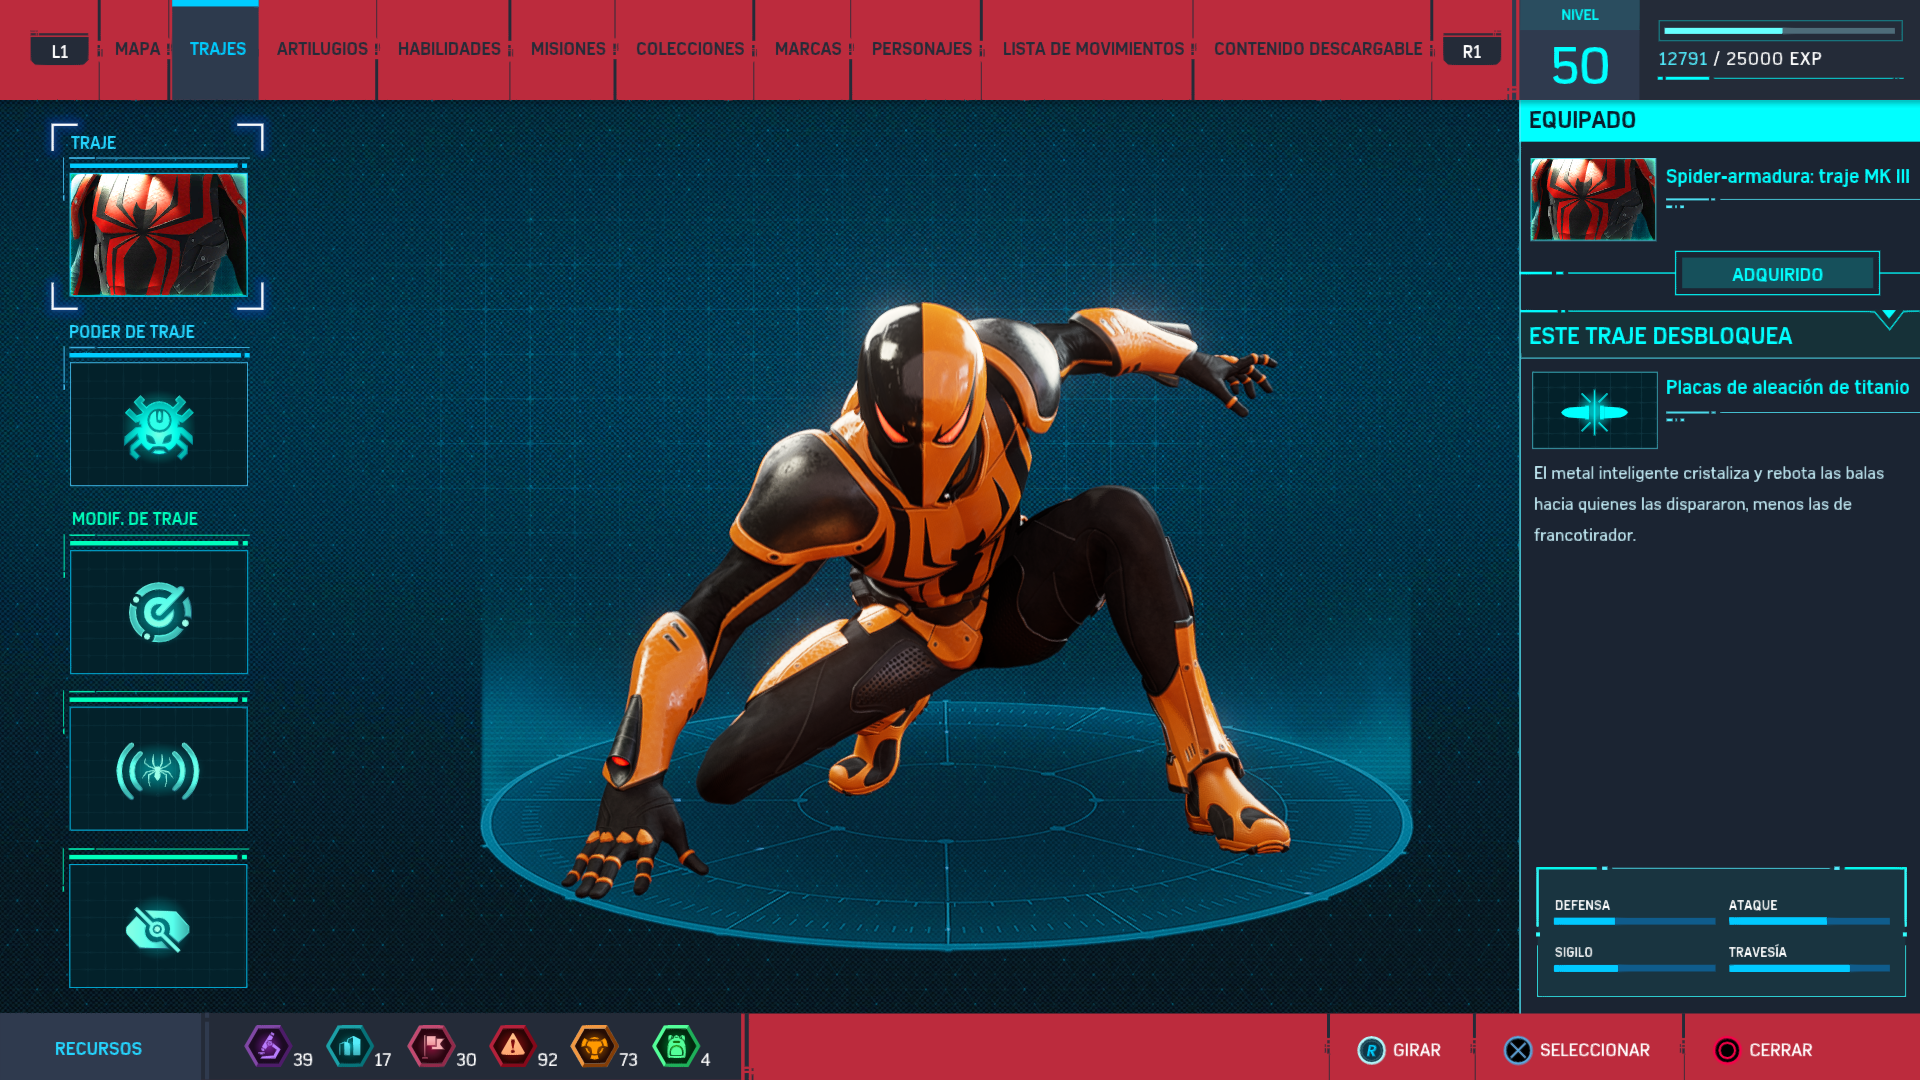Open the first suit mod target icon
Image resolution: width=1920 pixels, height=1080 pixels.
click(x=158, y=612)
